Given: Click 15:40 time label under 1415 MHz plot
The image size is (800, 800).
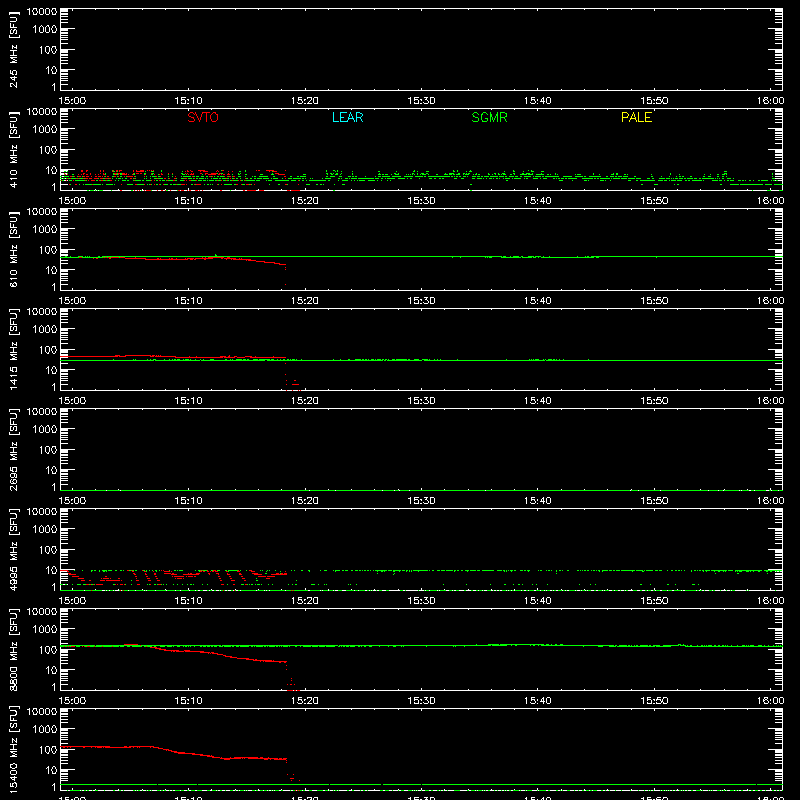Looking at the screenshot, I should pyautogui.click(x=537, y=401).
